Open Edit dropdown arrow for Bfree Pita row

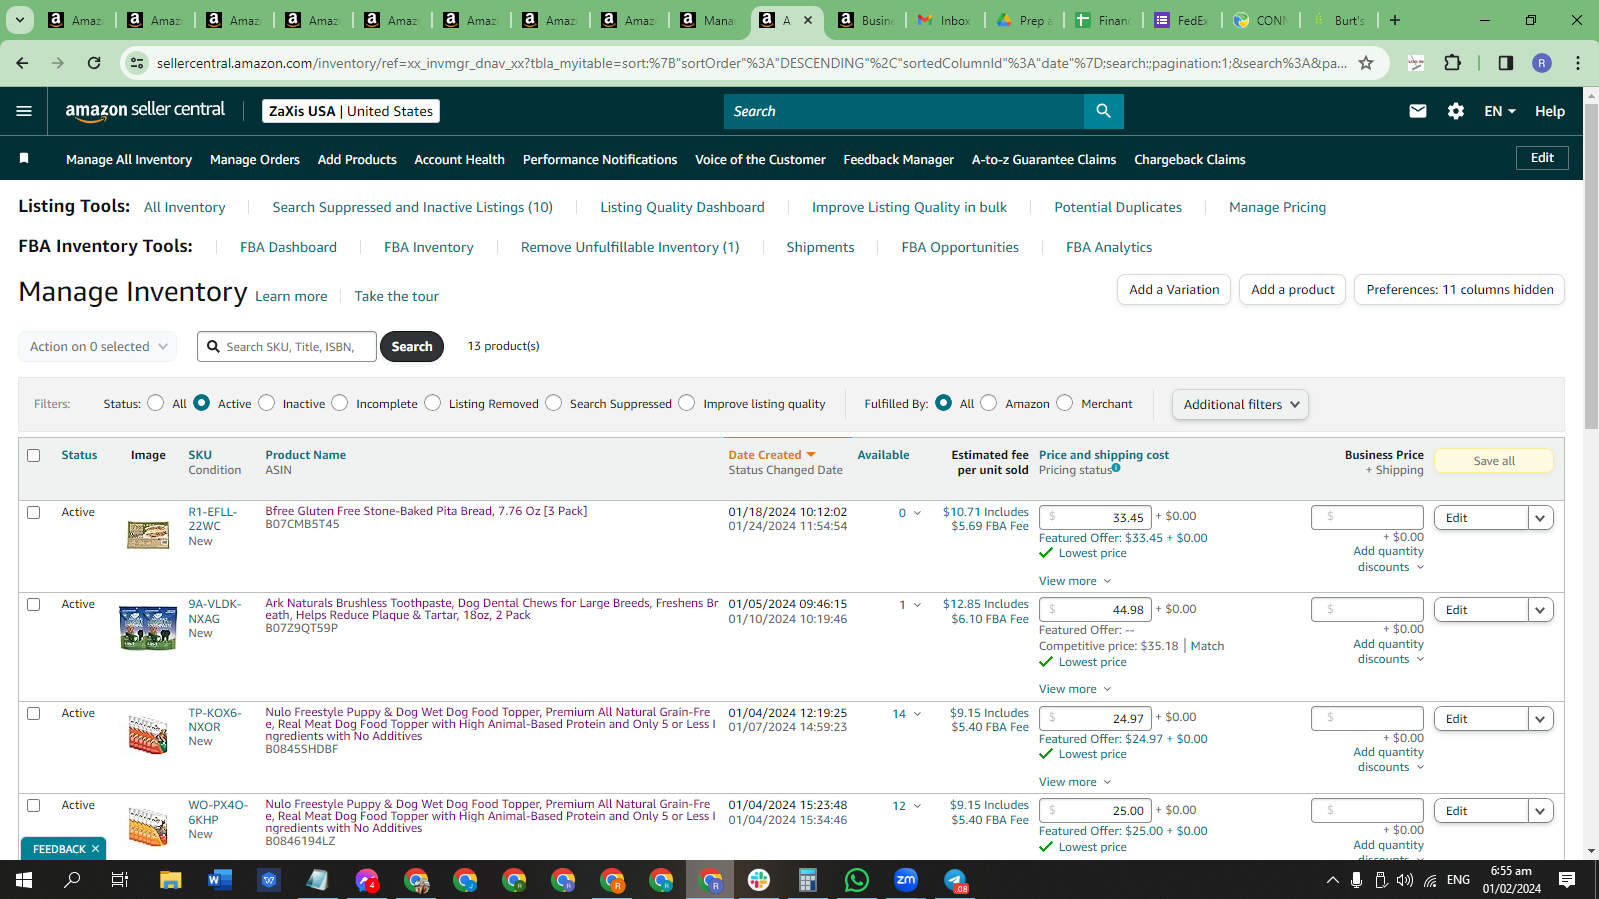pyautogui.click(x=1540, y=518)
